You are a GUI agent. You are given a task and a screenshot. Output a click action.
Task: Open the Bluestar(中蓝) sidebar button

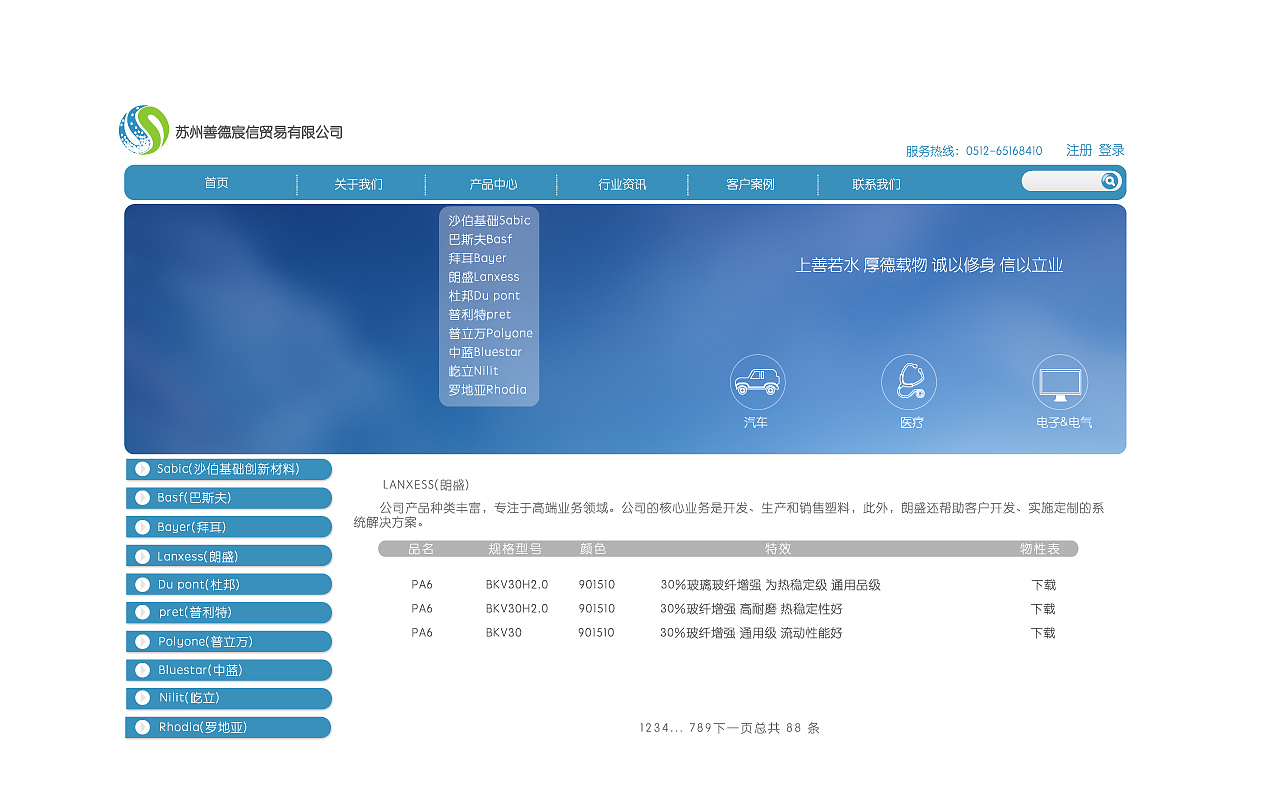[228, 670]
